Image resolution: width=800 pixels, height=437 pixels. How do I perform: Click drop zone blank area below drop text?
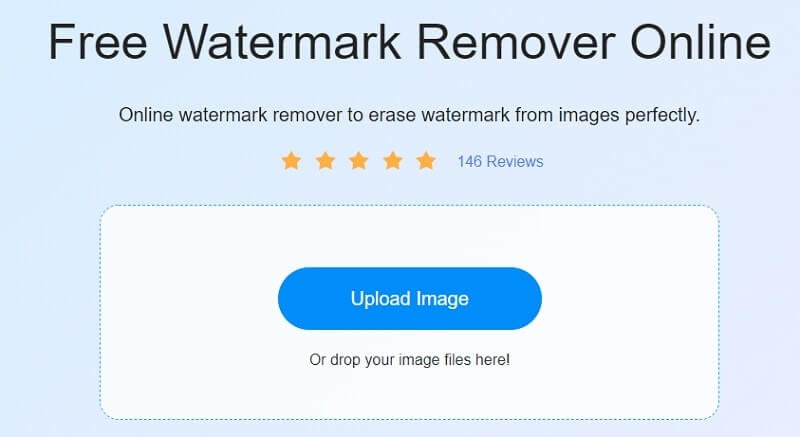click(x=410, y=394)
